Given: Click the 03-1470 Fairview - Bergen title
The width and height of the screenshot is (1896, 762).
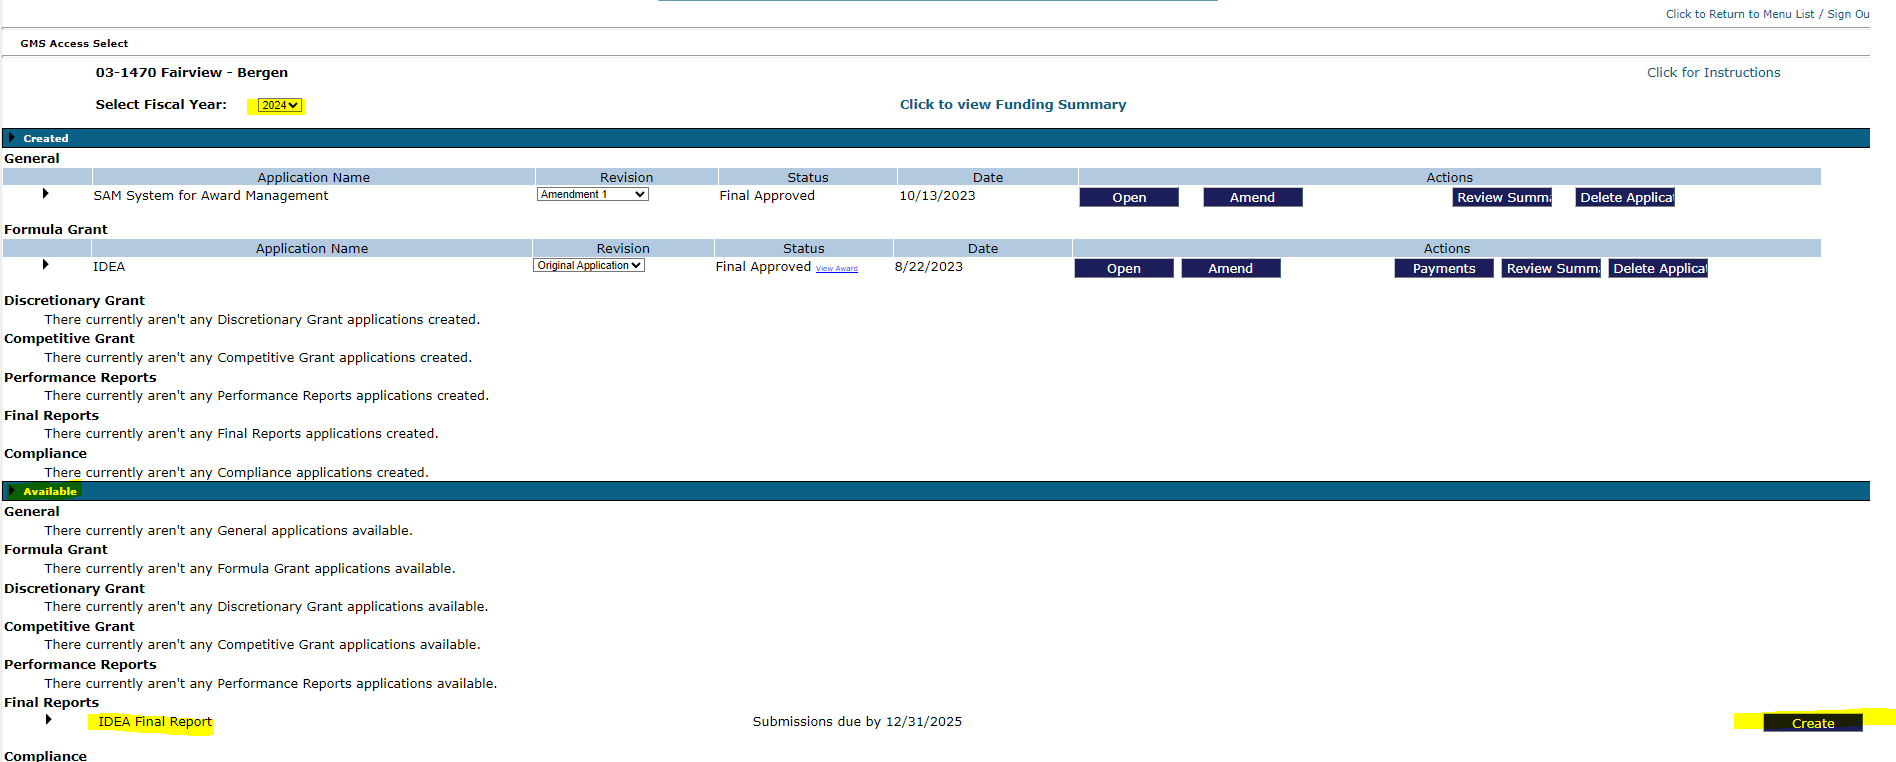Looking at the screenshot, I should click(192, 72).
